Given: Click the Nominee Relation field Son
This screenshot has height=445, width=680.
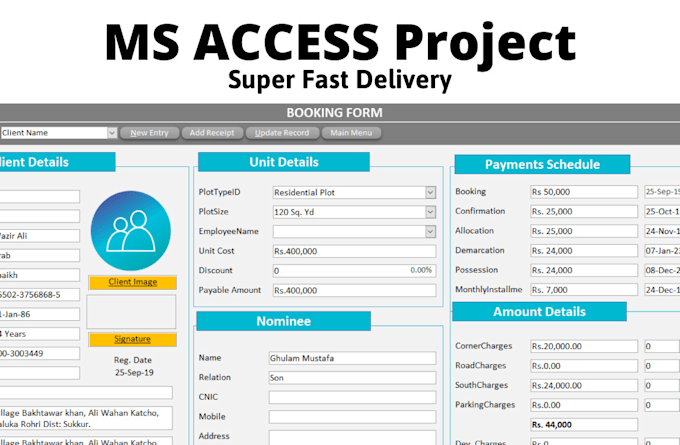Looking at the screenshot, I should pos(352,378).
